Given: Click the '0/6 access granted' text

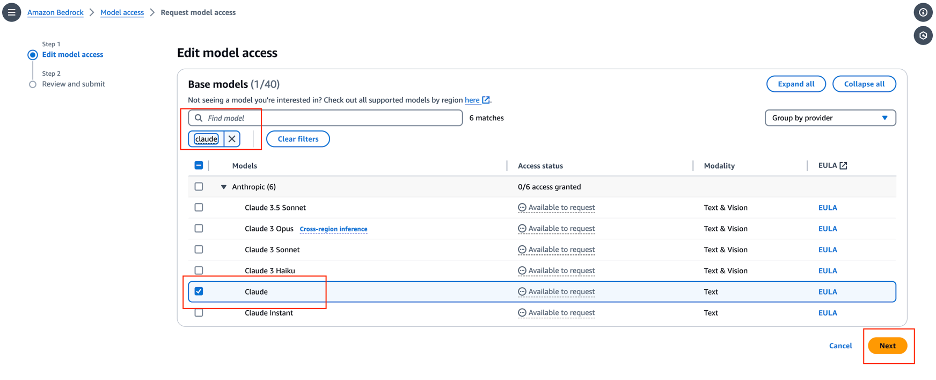Looking at the screenshot, I should coord(549,187).
